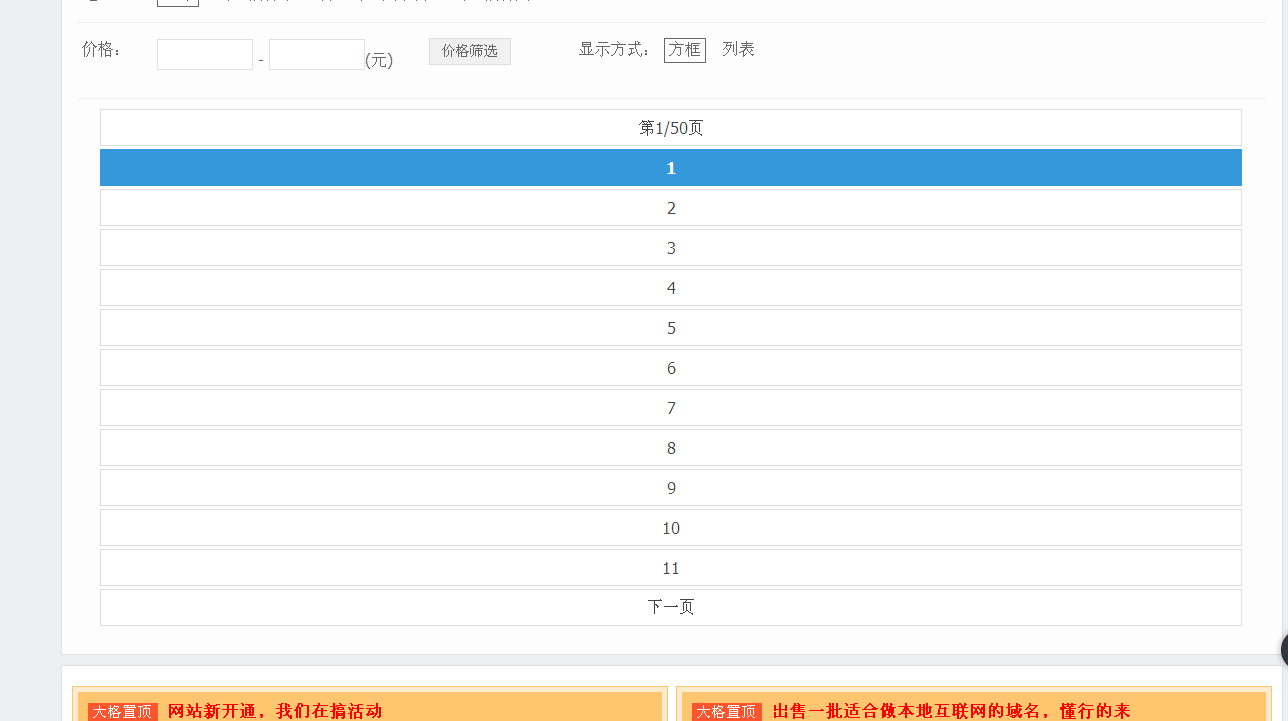Screen dimensions: 1288x721
Task: Select page 9 in the pager
Action: coord(670,488)
